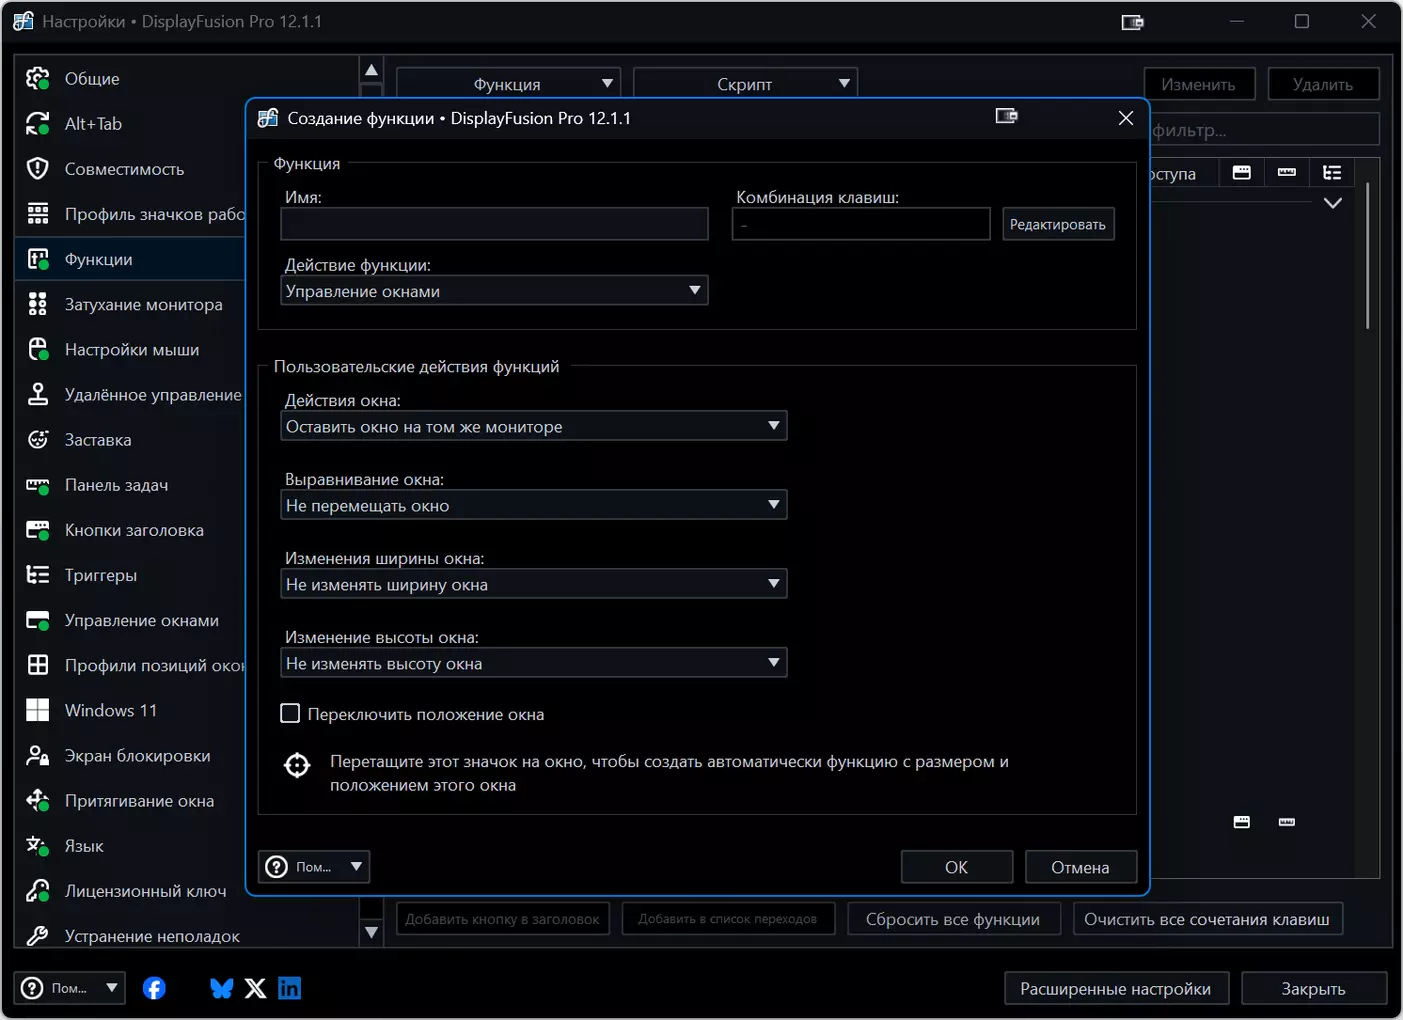Open the Facebook link icon
This screenshot has width=1403, height=1020.
pyautogui.click(x=154, y=988)
